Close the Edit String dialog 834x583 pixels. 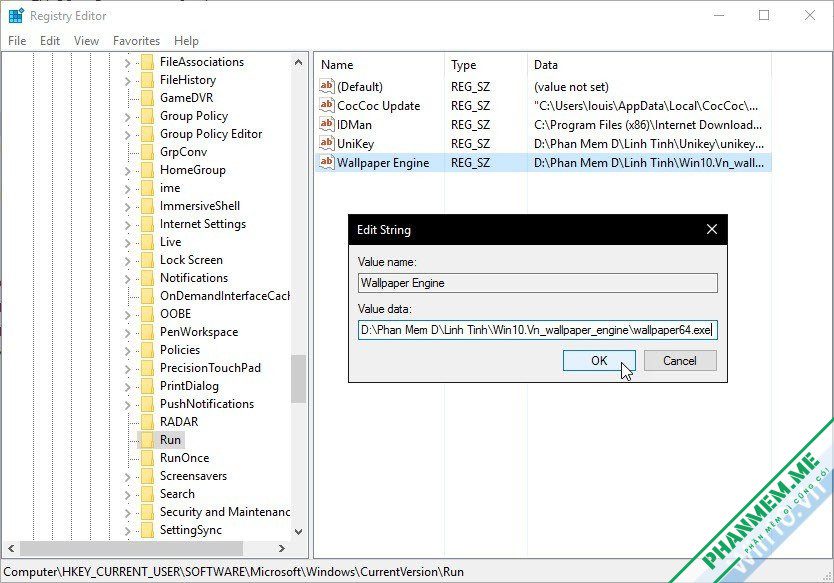pos(712,229)
